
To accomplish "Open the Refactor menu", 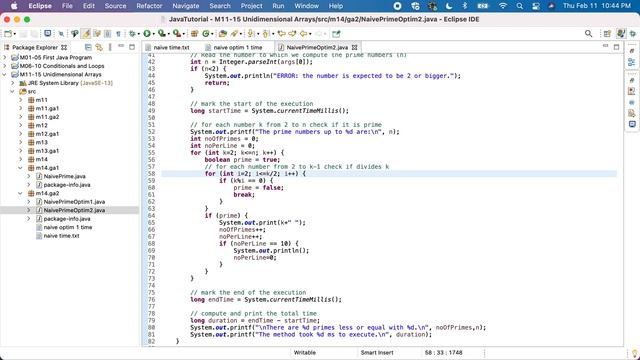I will coord(149,6).
